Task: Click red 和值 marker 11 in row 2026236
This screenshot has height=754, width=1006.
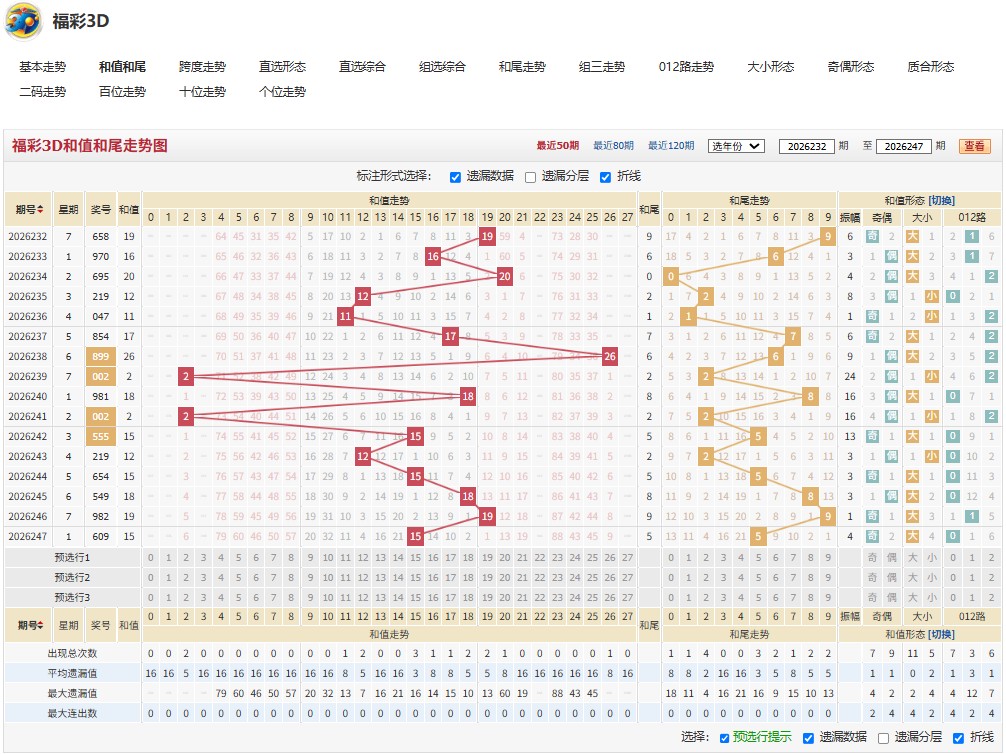Action: [x=345, y=316]
